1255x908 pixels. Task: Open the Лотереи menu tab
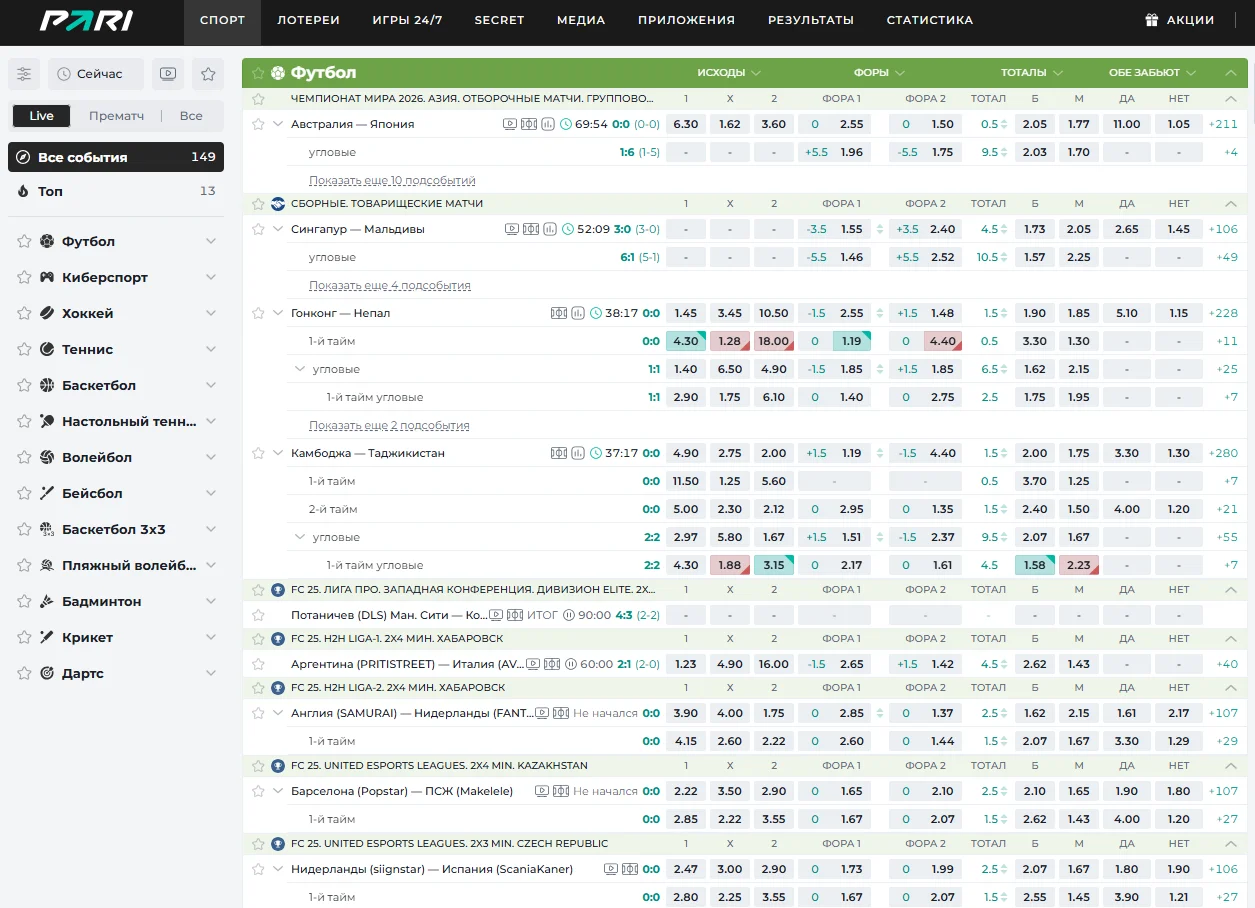point(308,20)
